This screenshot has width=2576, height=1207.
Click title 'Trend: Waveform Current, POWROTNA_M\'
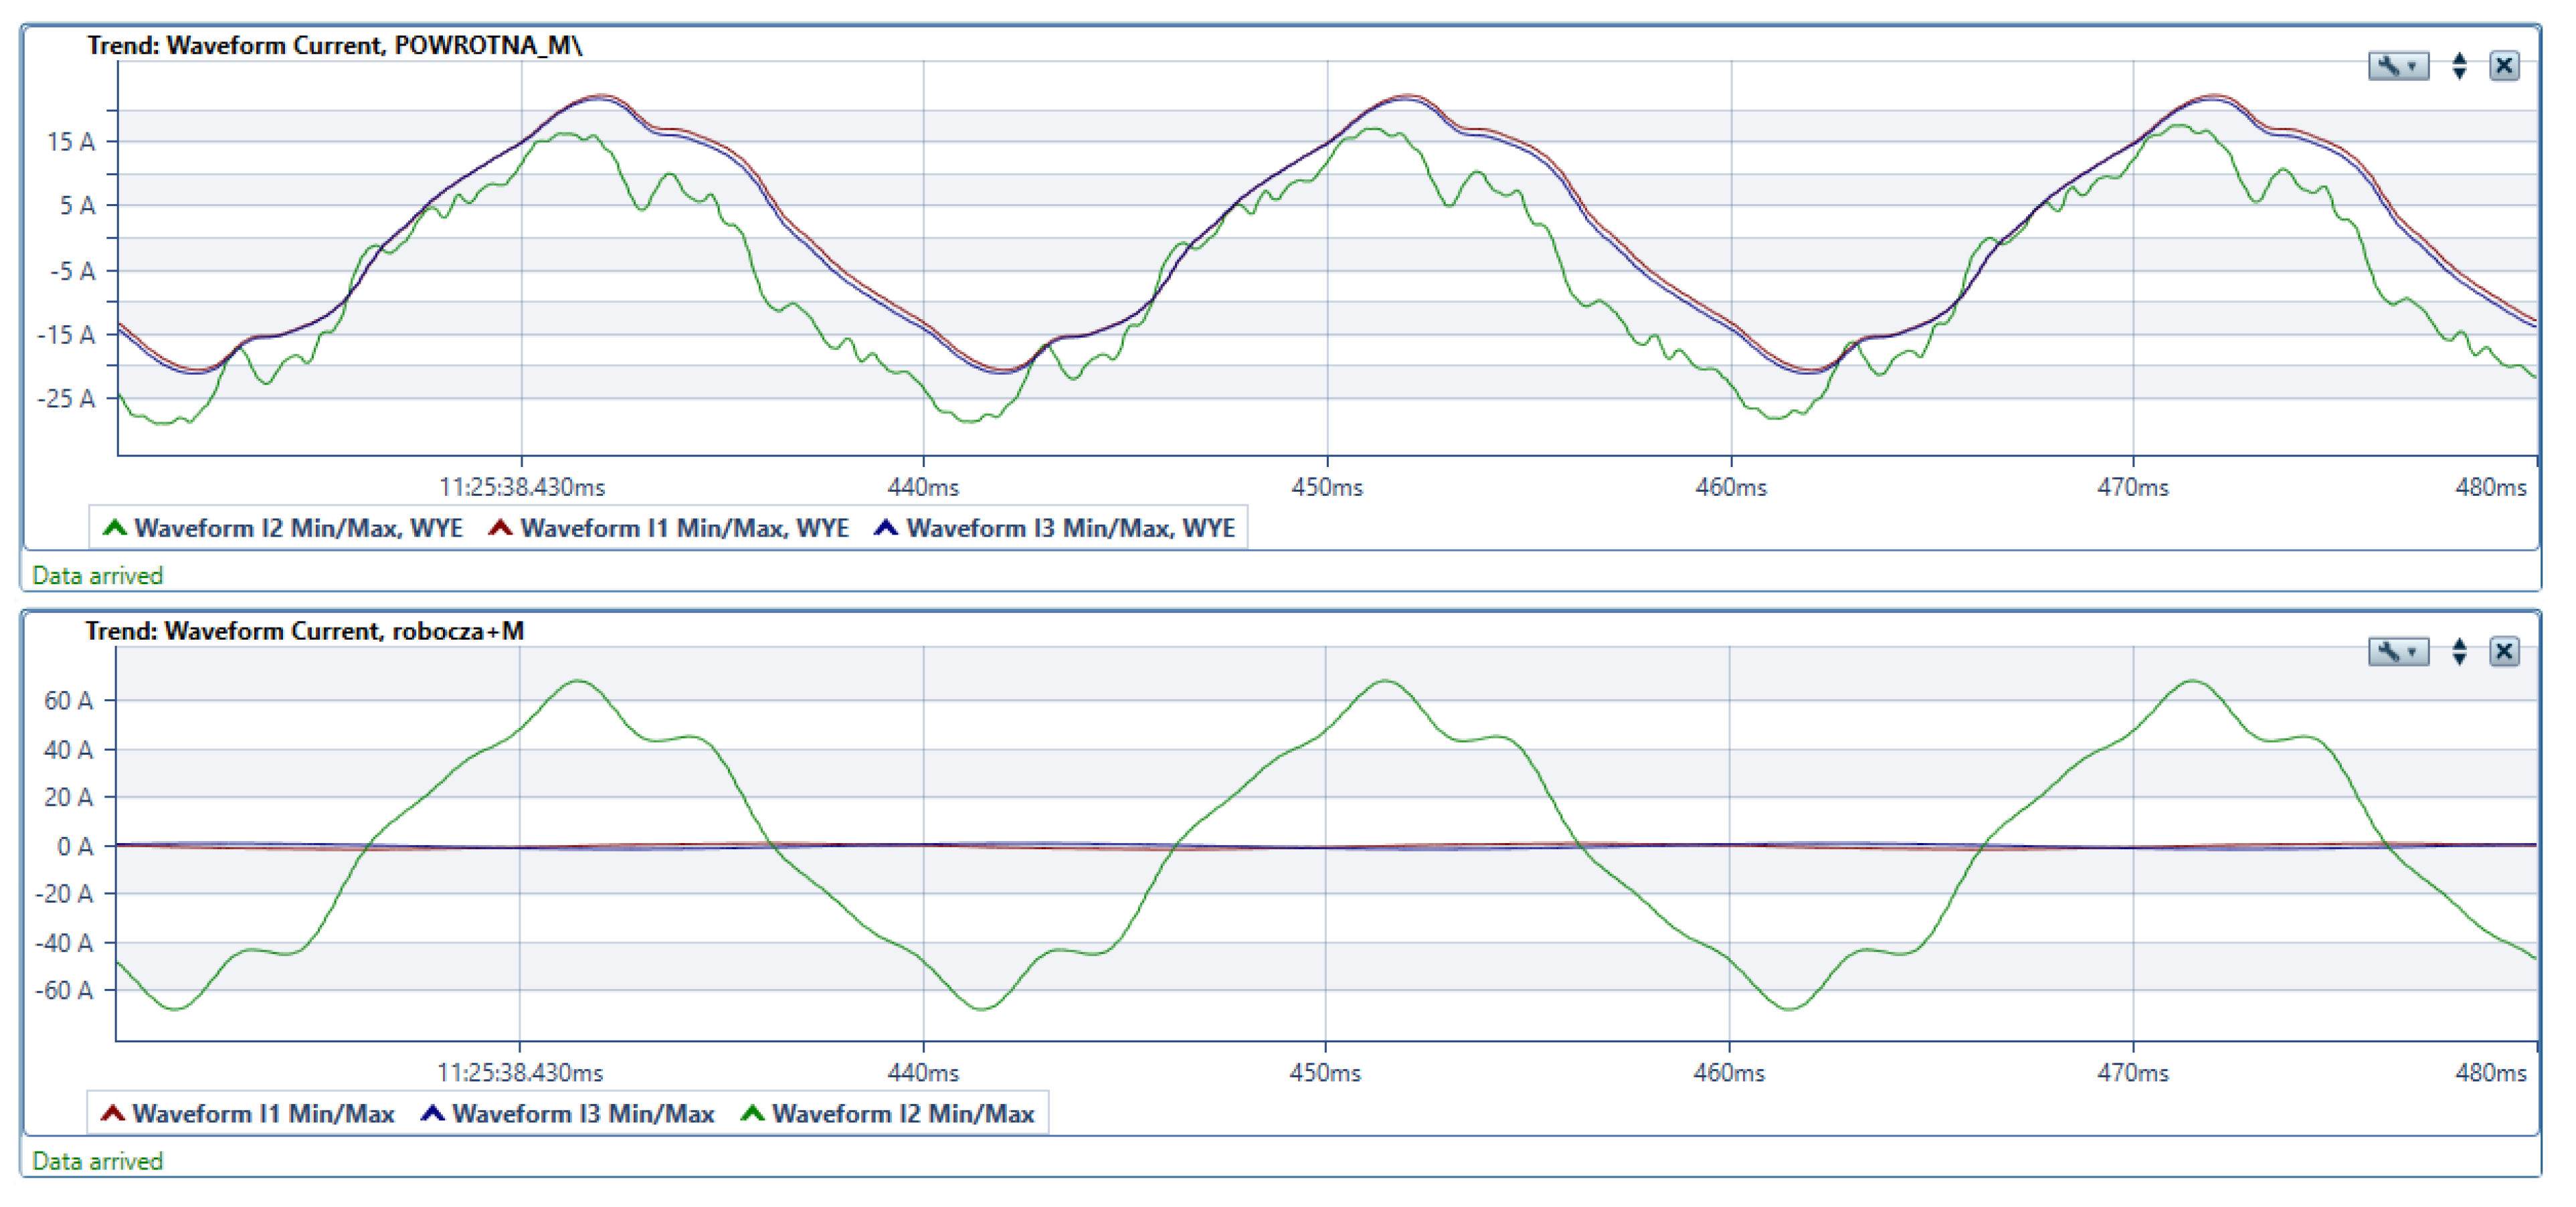[334, 45]
